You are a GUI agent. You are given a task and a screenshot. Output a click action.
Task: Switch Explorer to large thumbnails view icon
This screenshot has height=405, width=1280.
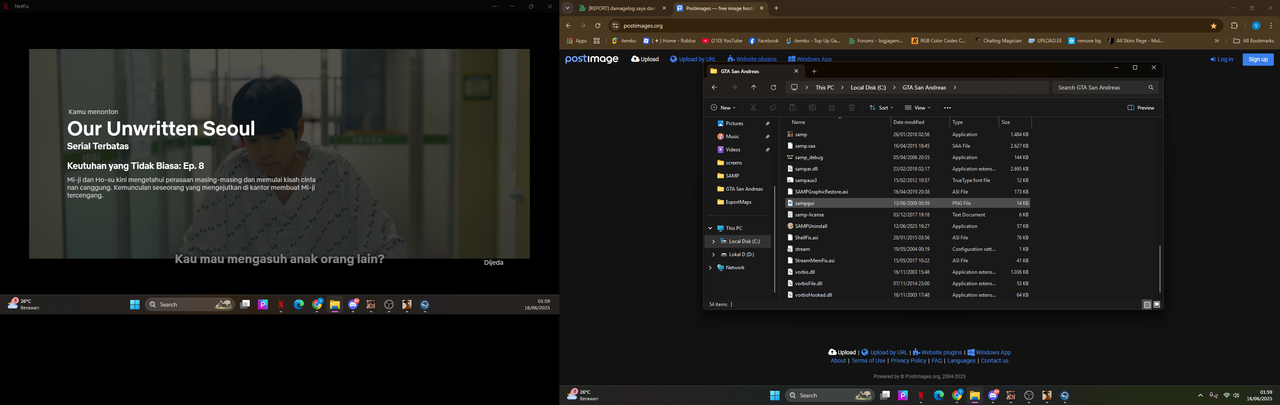[x=1157, y=304]
